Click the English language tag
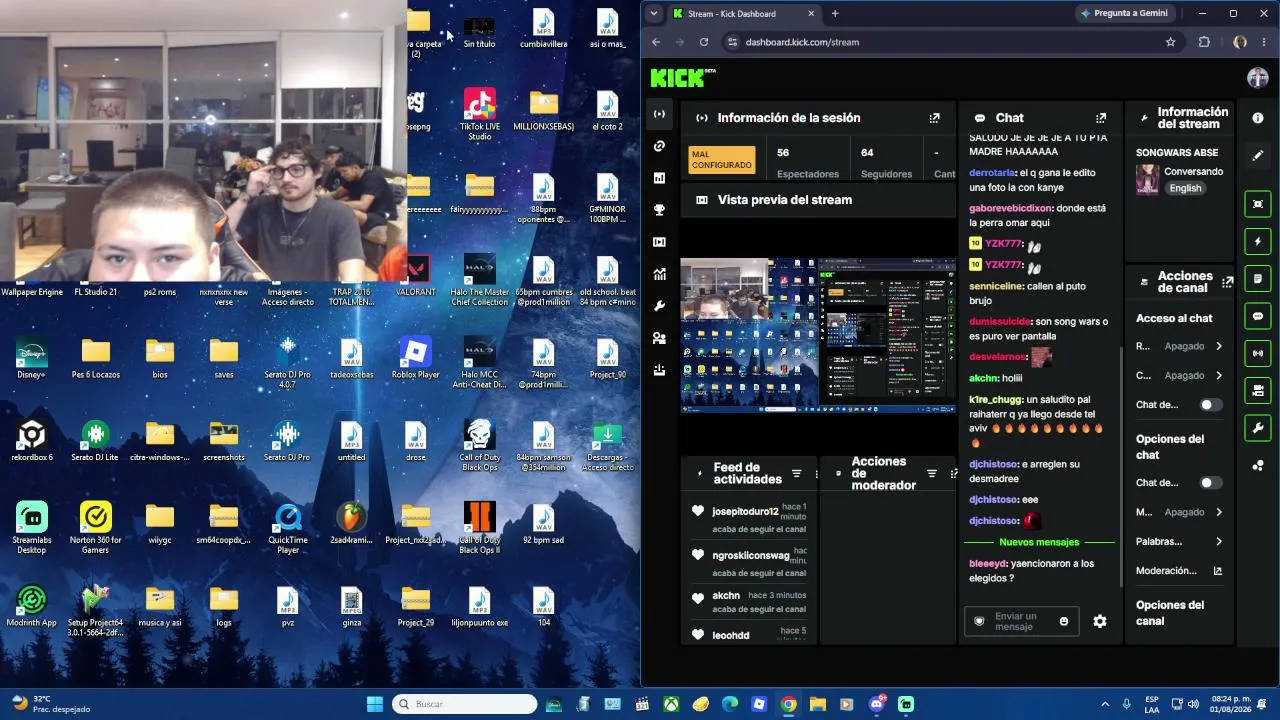Image resolution: width=1280 pixels, height=720 pixels. (1185, 188)
